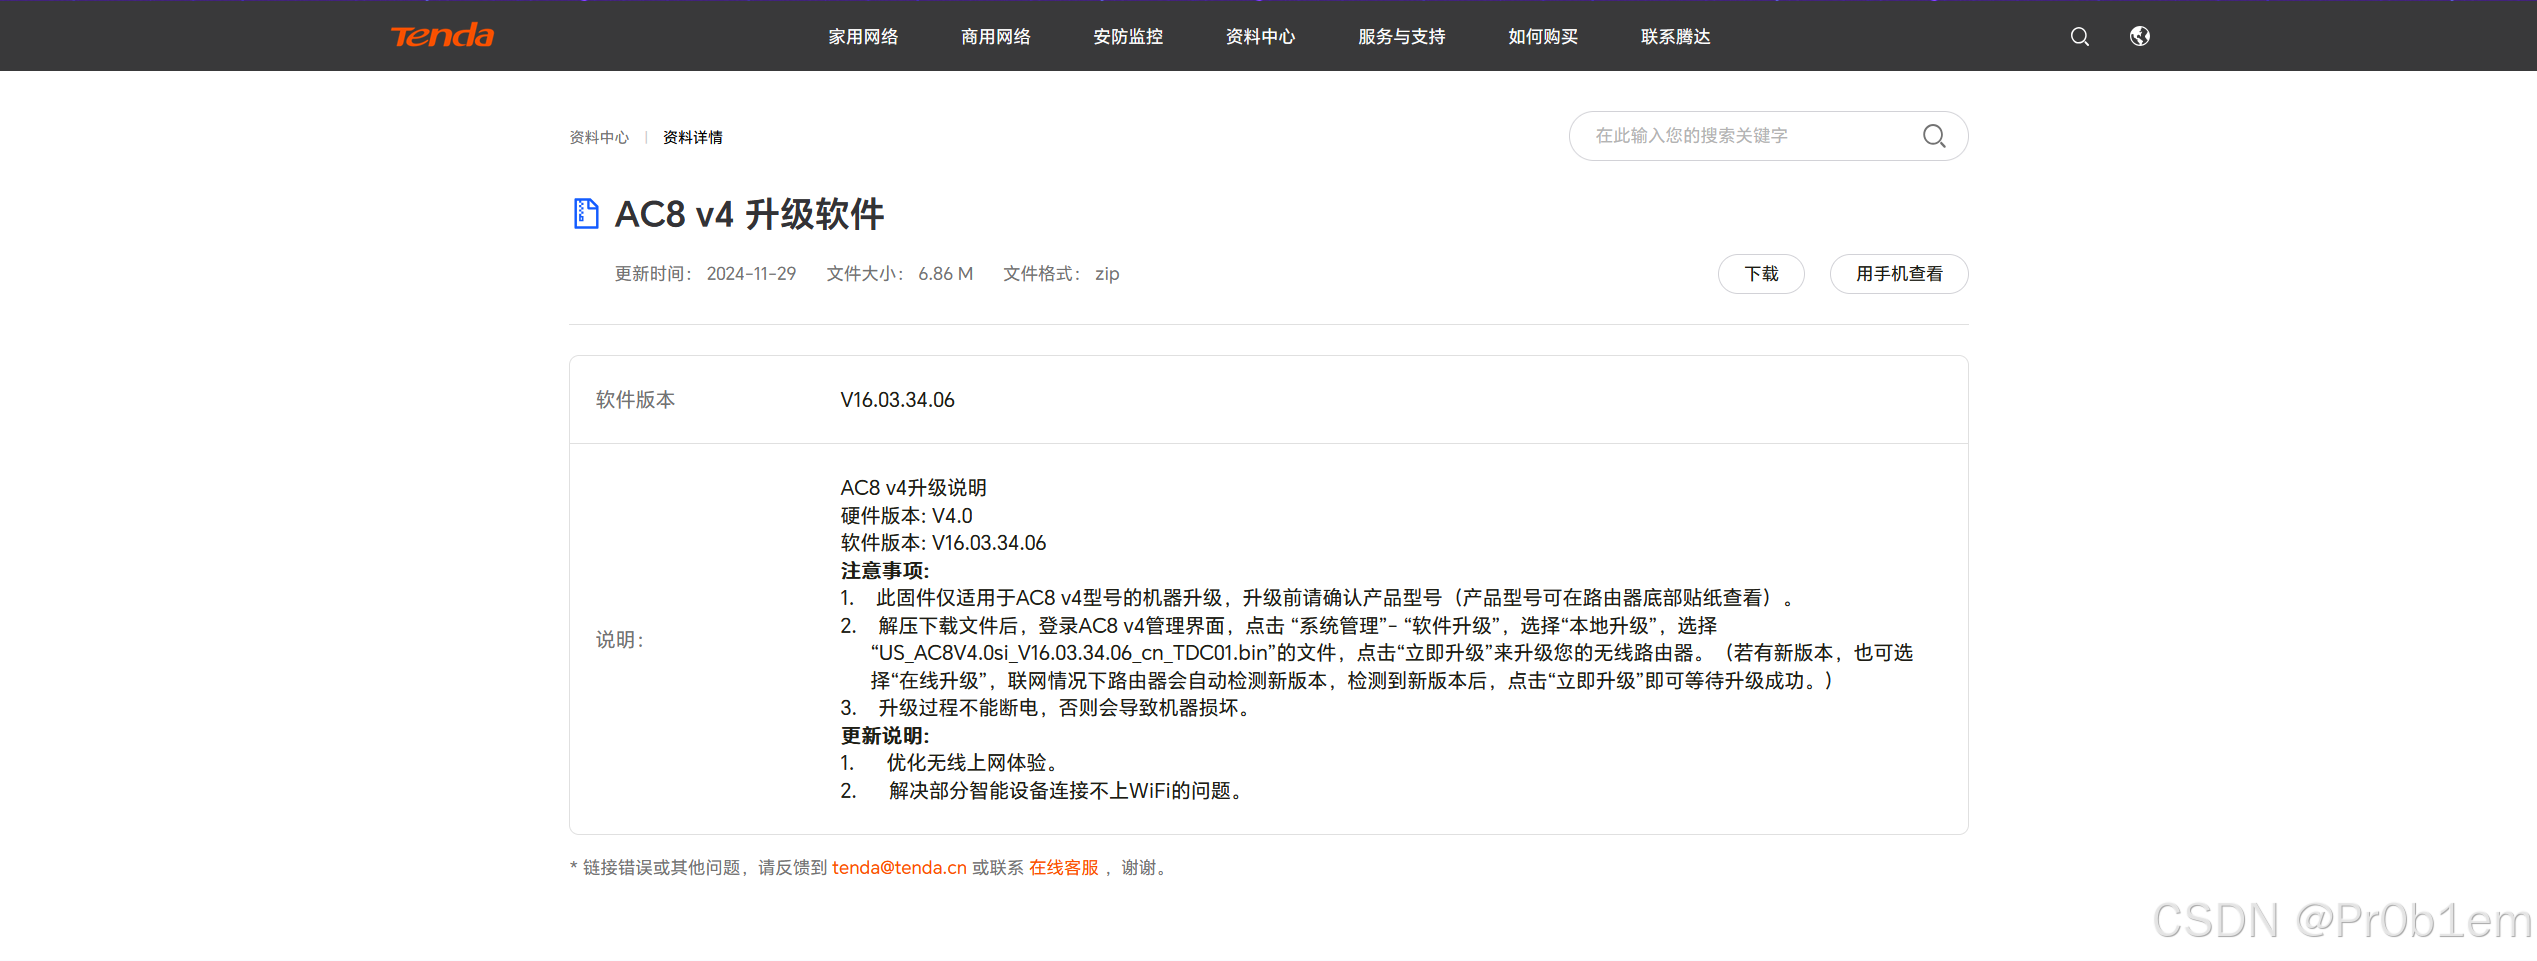This screenshot has width=2537, height=961.
Task: Open the 服务与支持 menu
Action: pyautogui.click(x=1401, y=37)
